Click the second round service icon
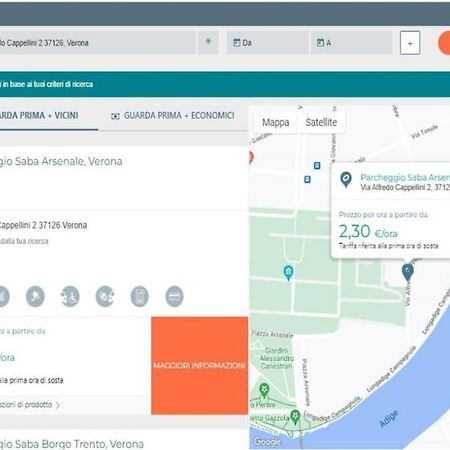The image size is (450, 450). 35,296
